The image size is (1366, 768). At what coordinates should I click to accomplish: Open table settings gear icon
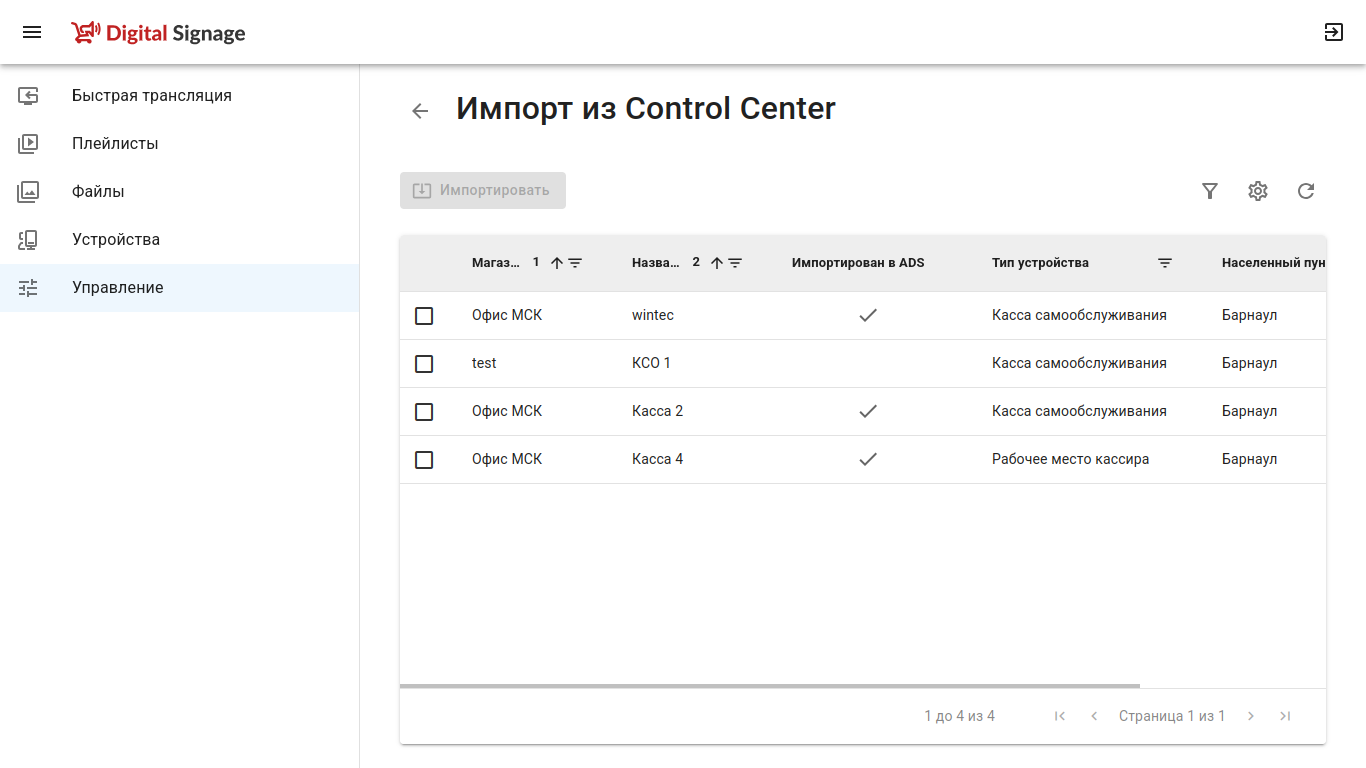pyautogui.click(x=1258, y=191)
